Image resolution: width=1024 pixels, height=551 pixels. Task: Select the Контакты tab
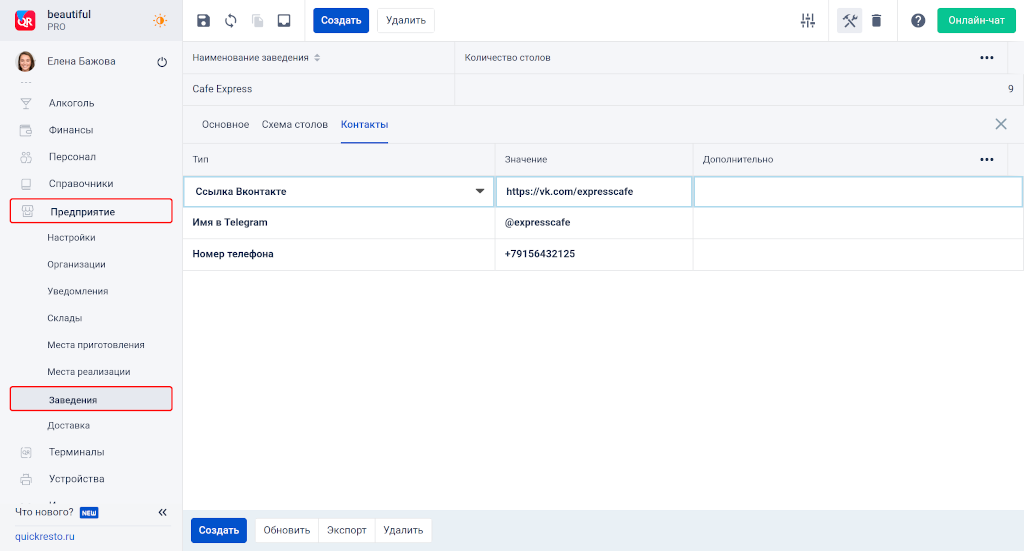[364, 124]
